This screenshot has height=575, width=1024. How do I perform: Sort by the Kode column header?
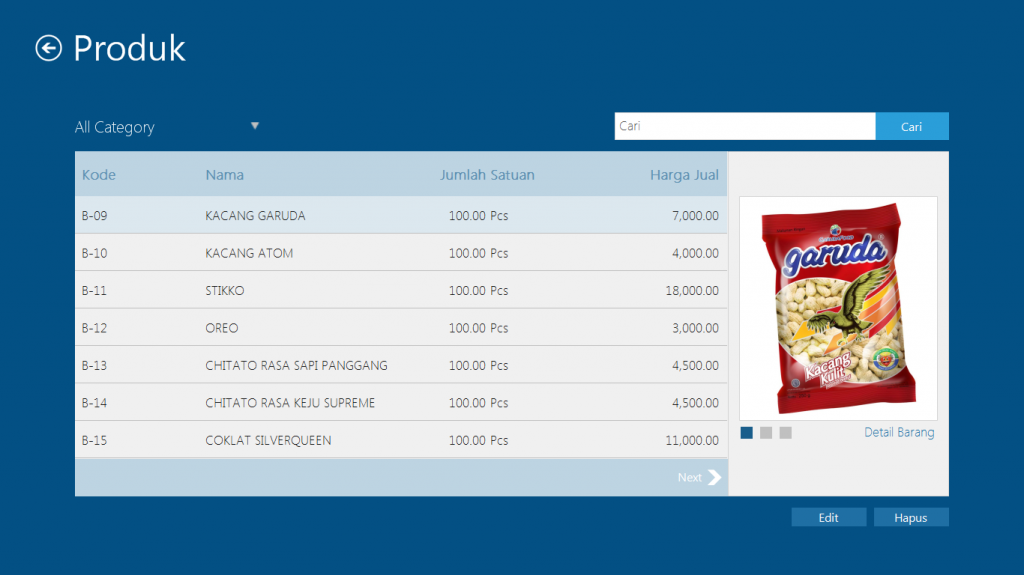click(99, 175)
